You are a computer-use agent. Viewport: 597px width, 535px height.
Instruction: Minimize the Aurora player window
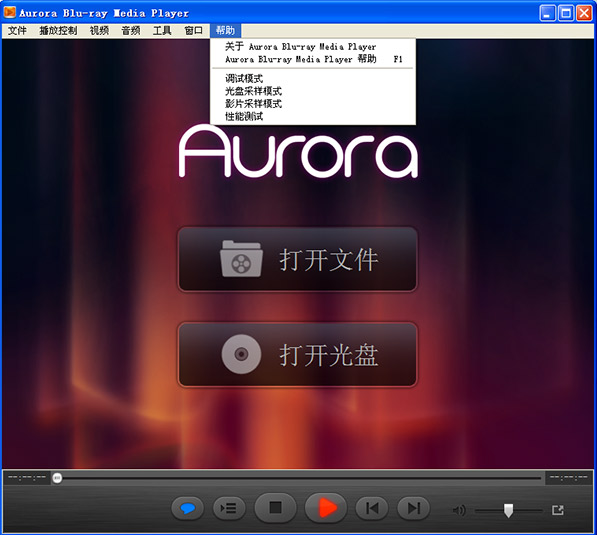[548, 13]
